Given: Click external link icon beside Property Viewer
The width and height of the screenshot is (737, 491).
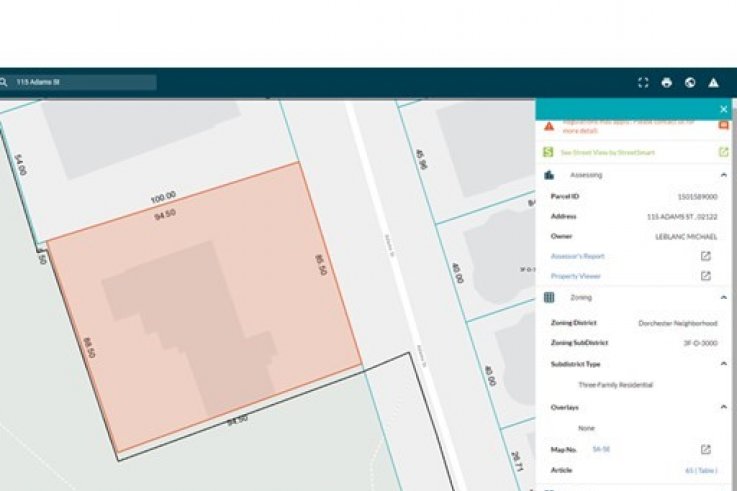Looking at the screenshot, I should 705,276.
